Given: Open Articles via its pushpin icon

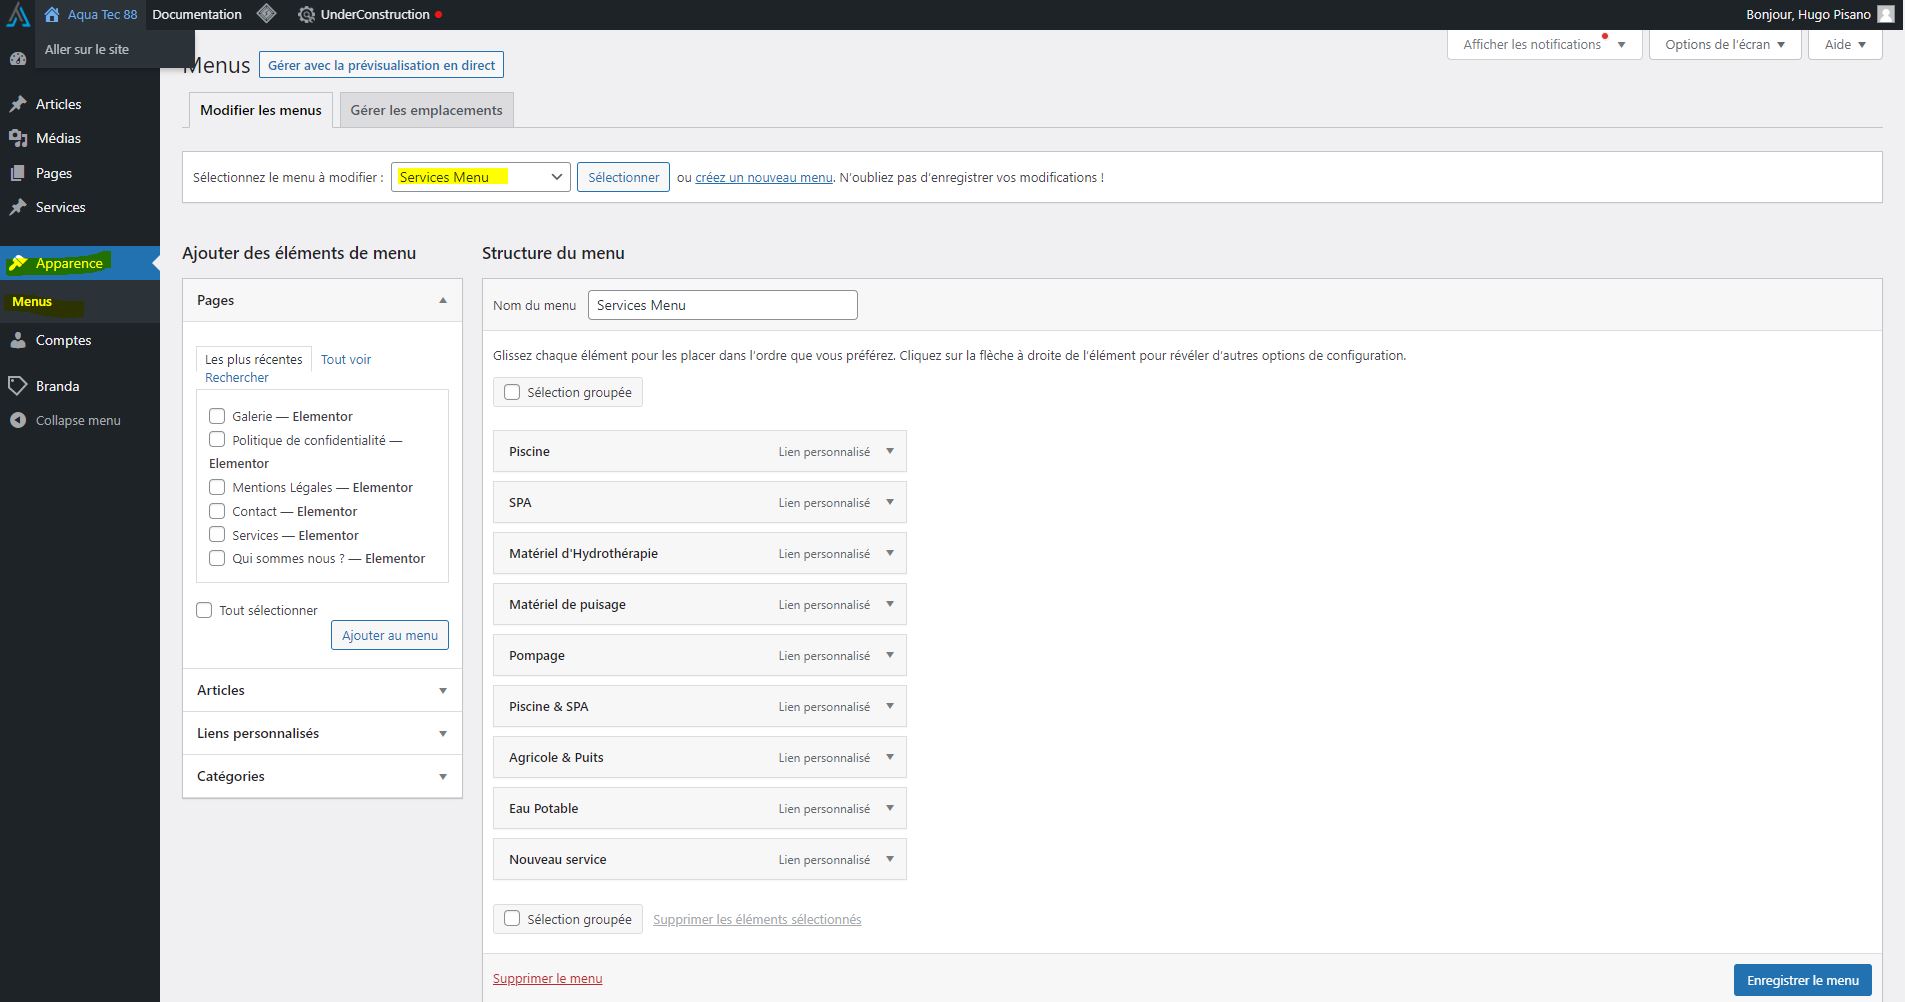Looking at the screenshot, I should point(17,104).
